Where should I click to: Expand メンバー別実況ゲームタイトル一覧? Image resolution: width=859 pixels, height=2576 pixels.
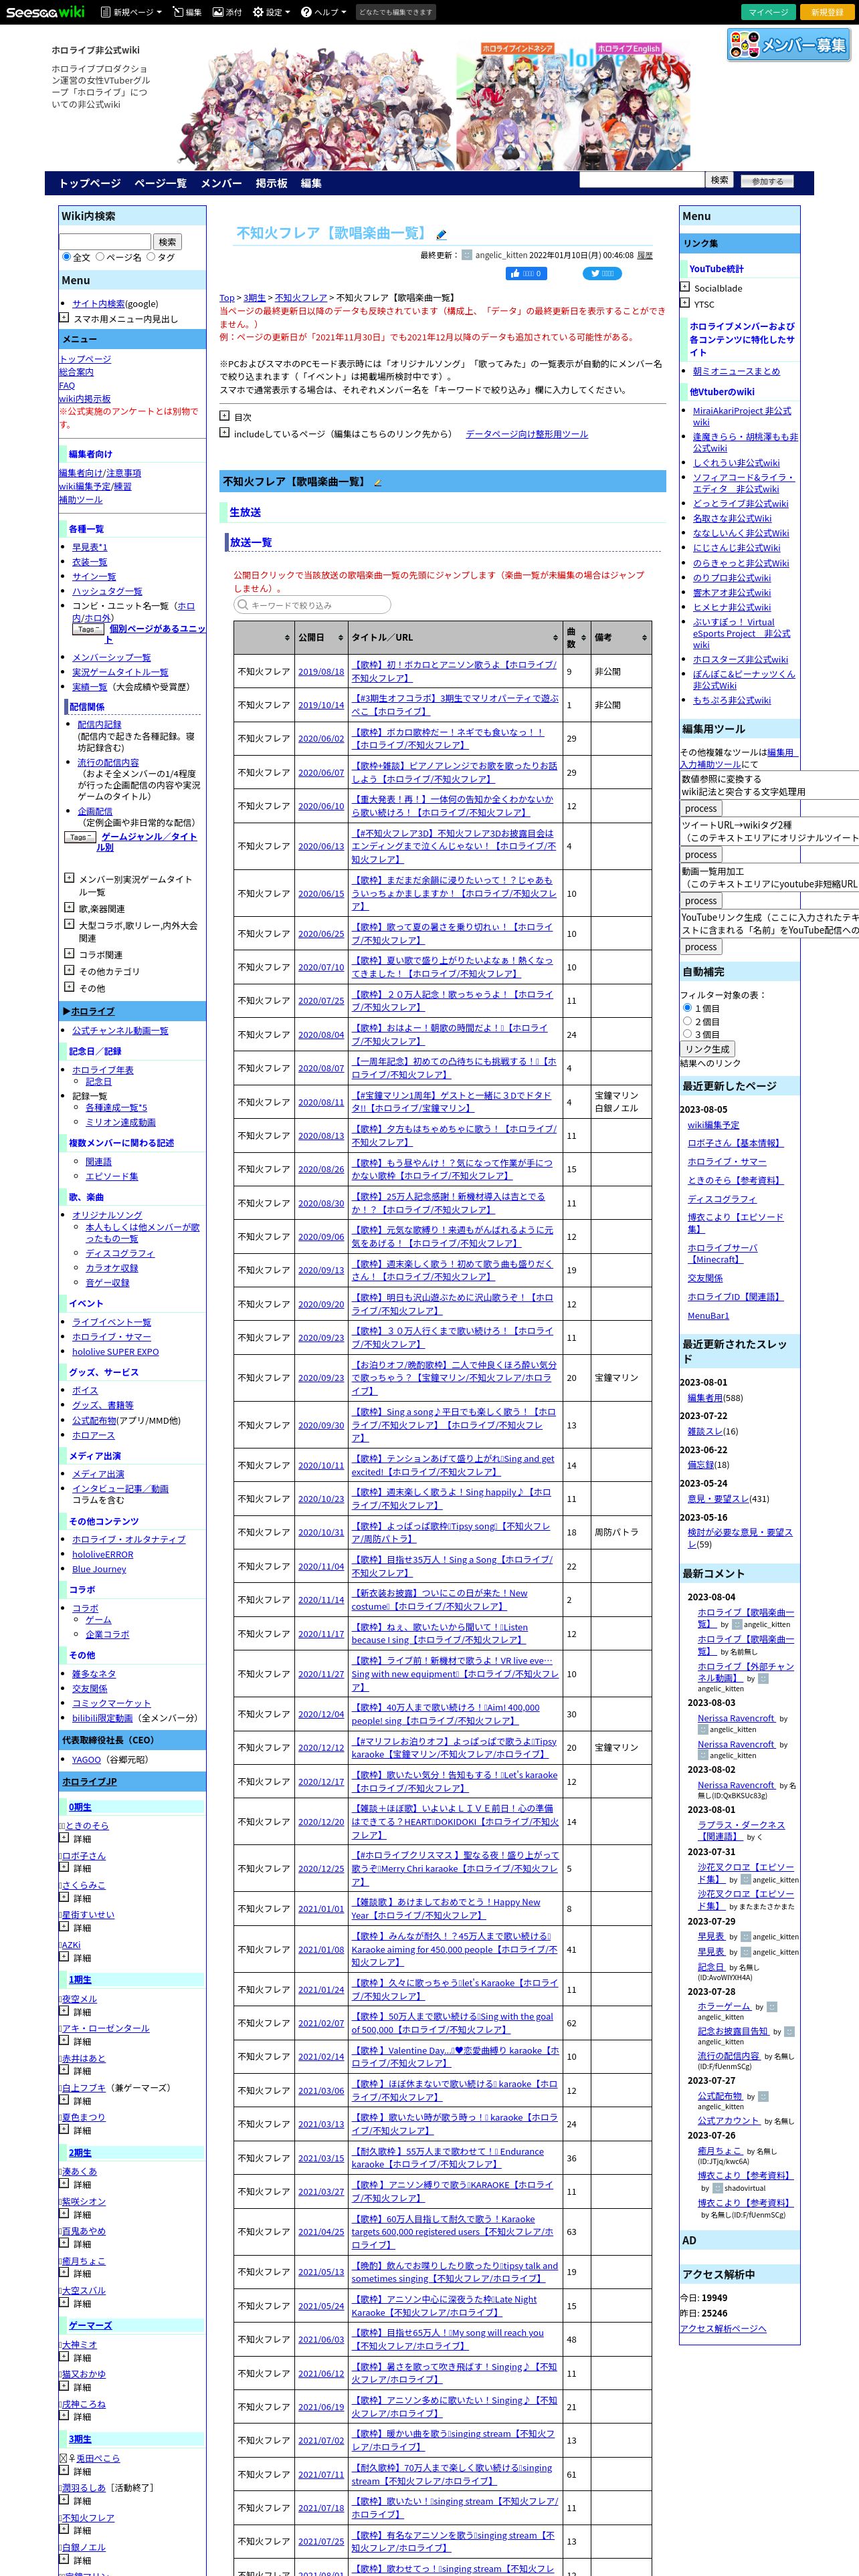69,878
